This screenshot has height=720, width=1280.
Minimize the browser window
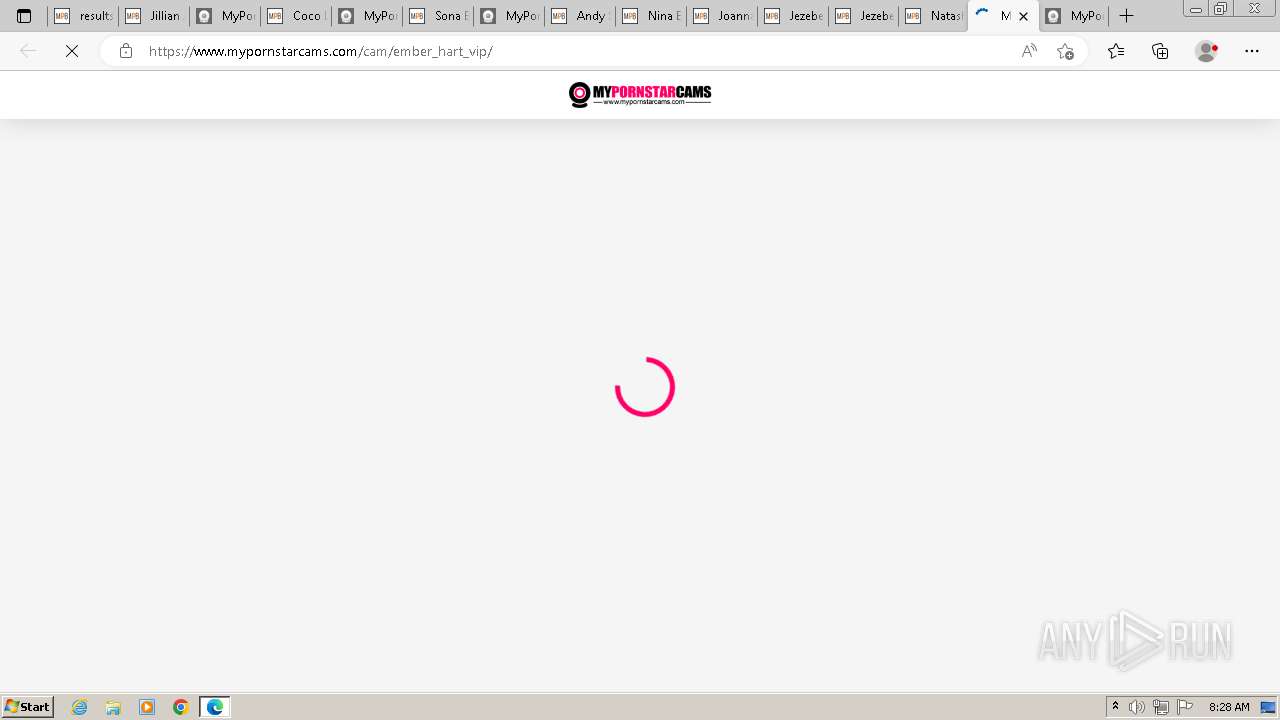1195,9
